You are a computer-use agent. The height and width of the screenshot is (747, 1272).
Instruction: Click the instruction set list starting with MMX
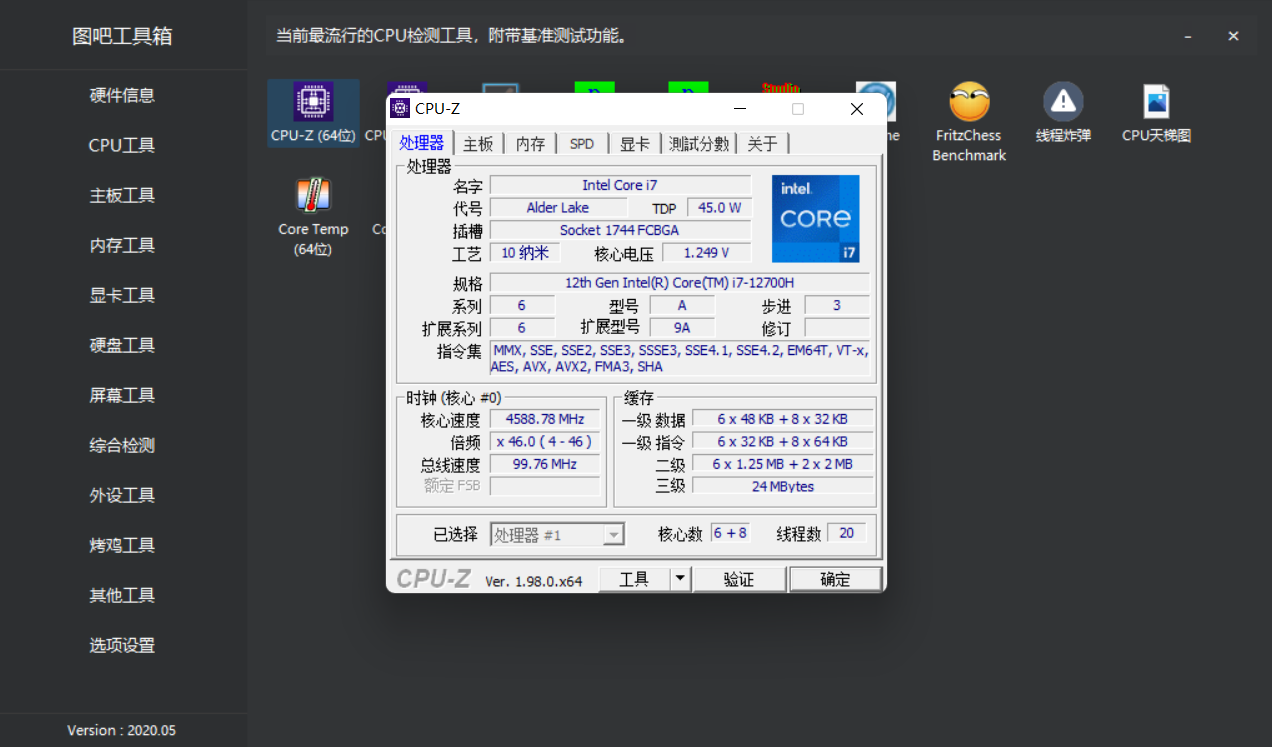[680, 358]
